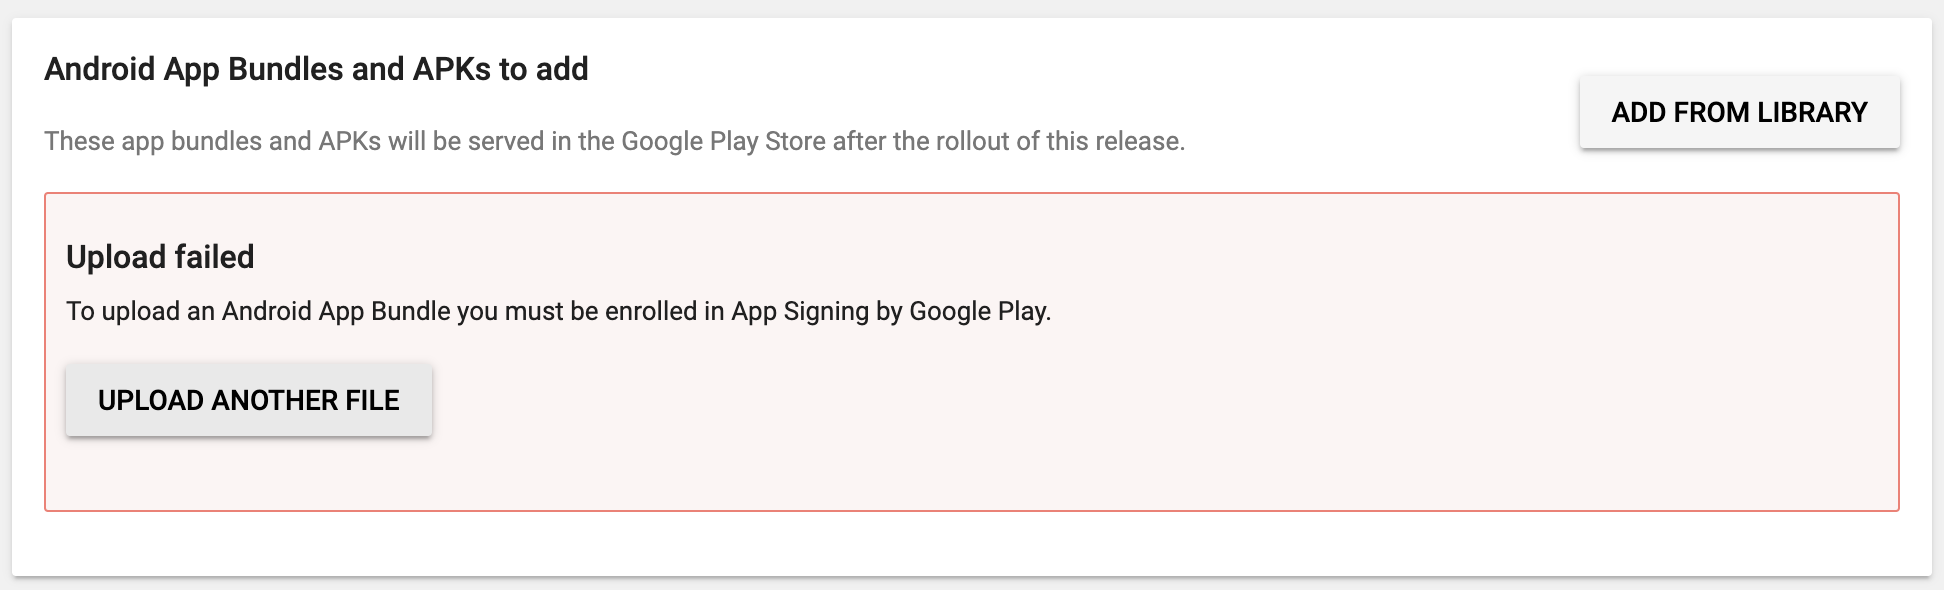Click the white space below the error box
Viewport: 1944px width, 590px height.
(970, 544)
